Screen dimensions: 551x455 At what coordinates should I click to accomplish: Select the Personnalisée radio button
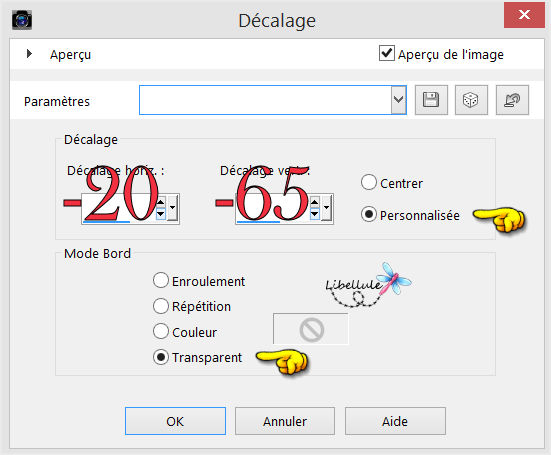coord(369,214)
